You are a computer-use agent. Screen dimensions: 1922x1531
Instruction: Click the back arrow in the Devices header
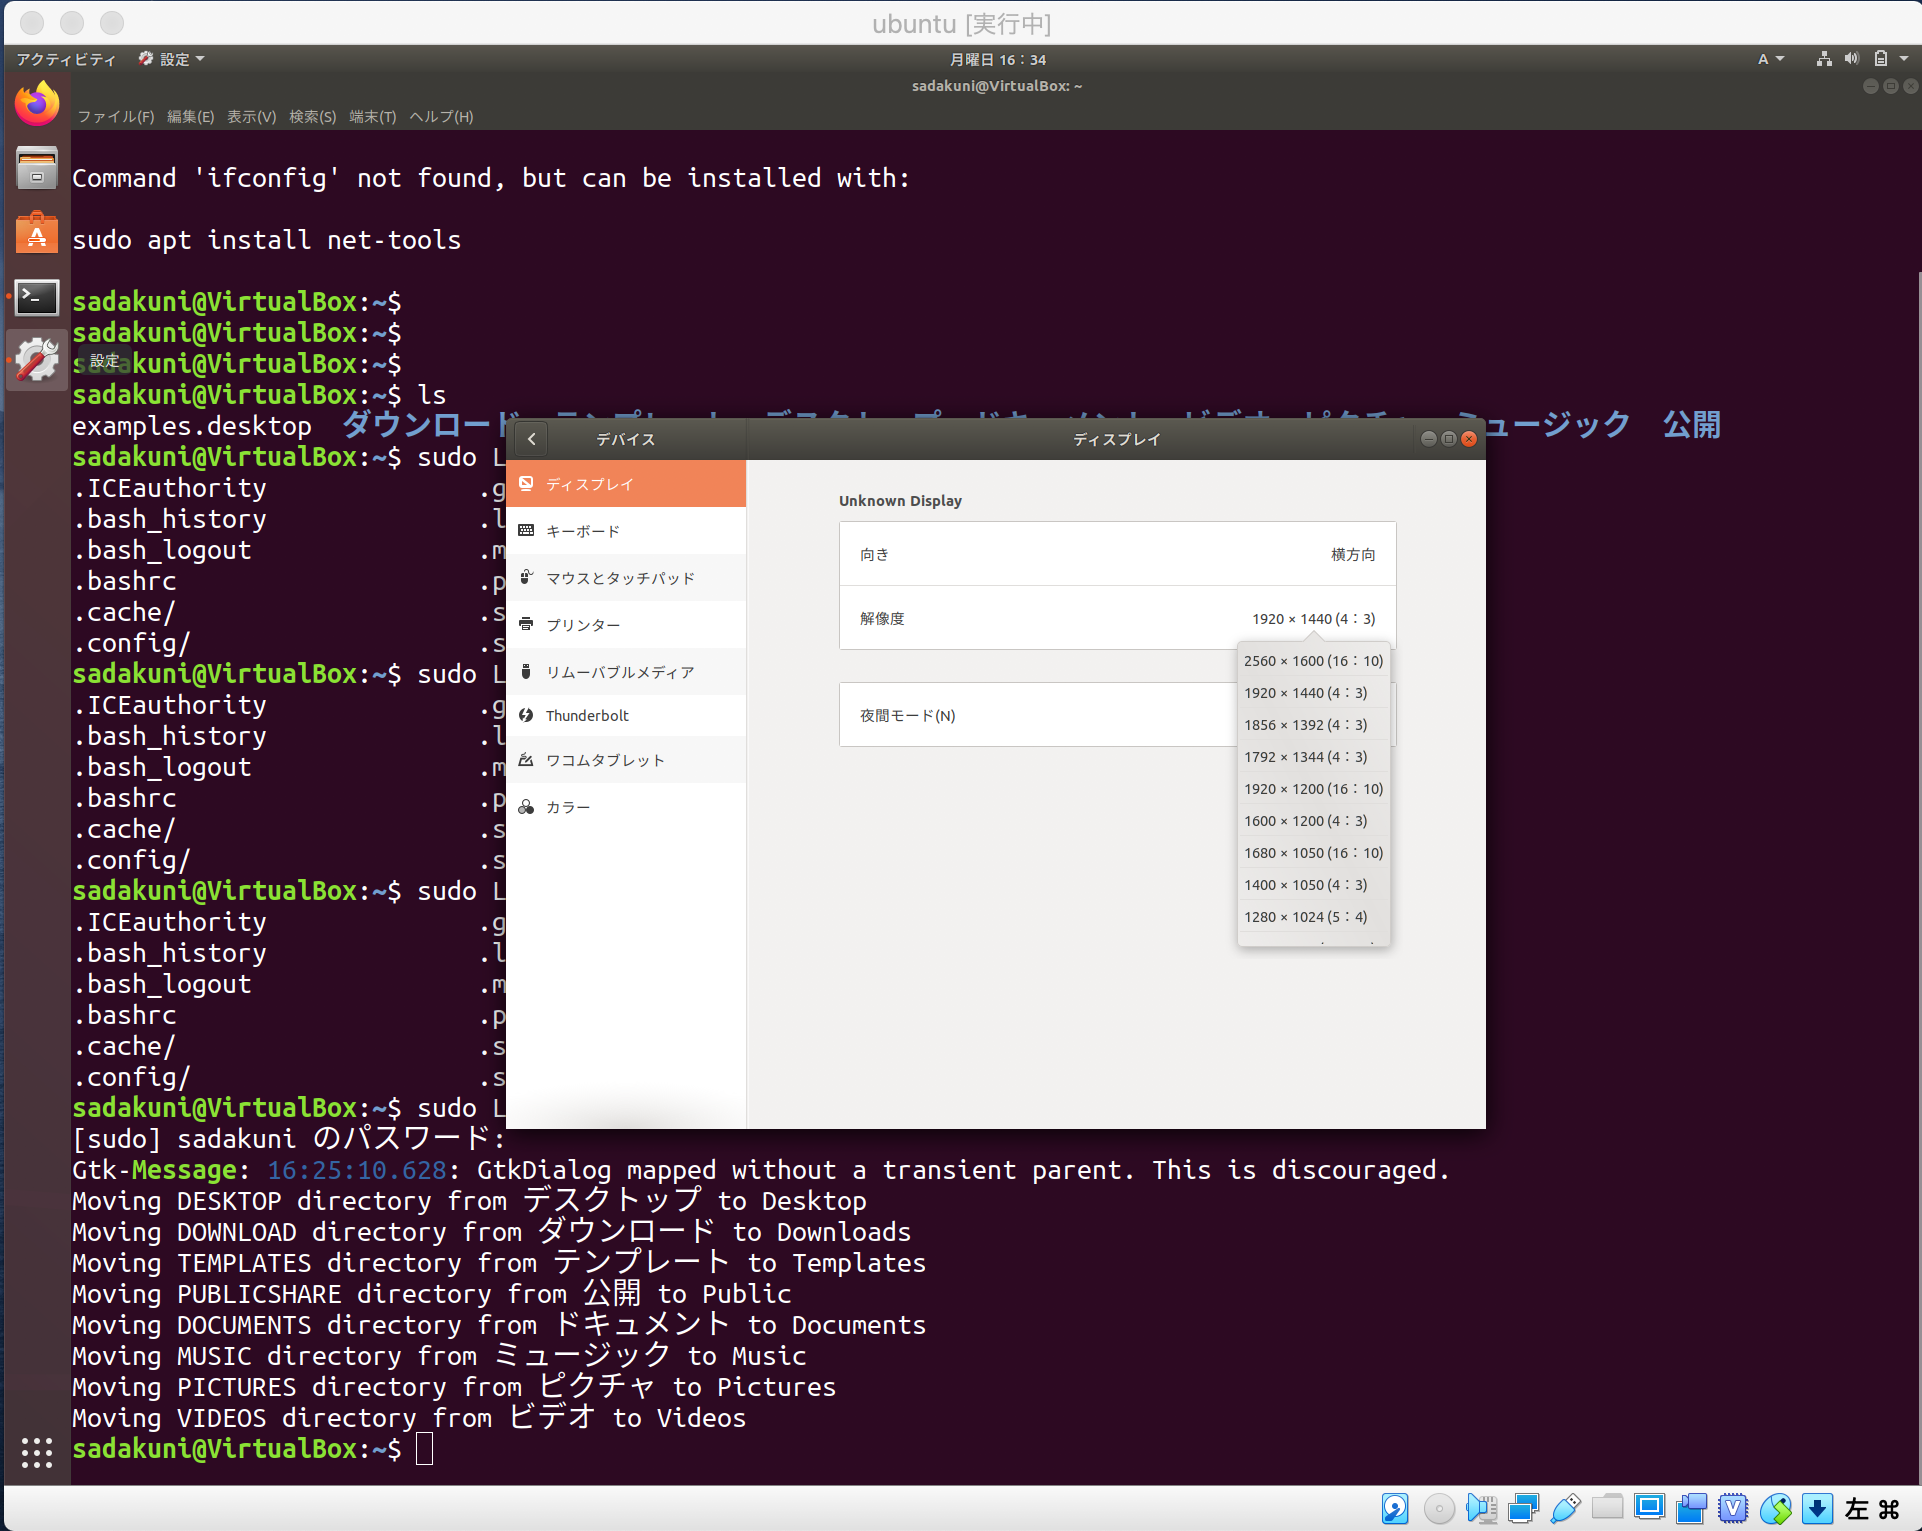pos(532,439)
